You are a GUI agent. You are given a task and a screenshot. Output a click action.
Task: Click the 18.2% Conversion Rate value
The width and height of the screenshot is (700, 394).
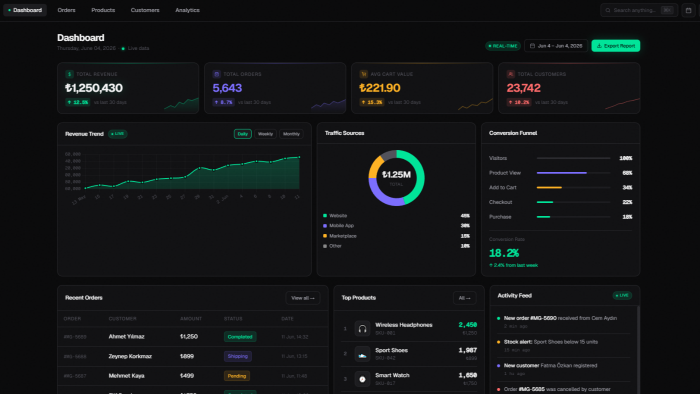tap(504, 253)
